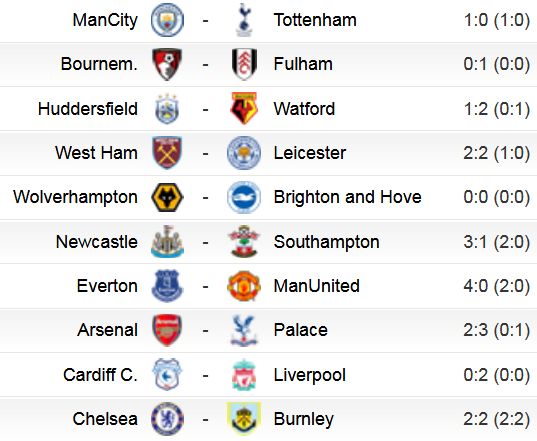Click the Liverpool club badge
This screenshot has width=537, height=441.
tap(244, 375)
